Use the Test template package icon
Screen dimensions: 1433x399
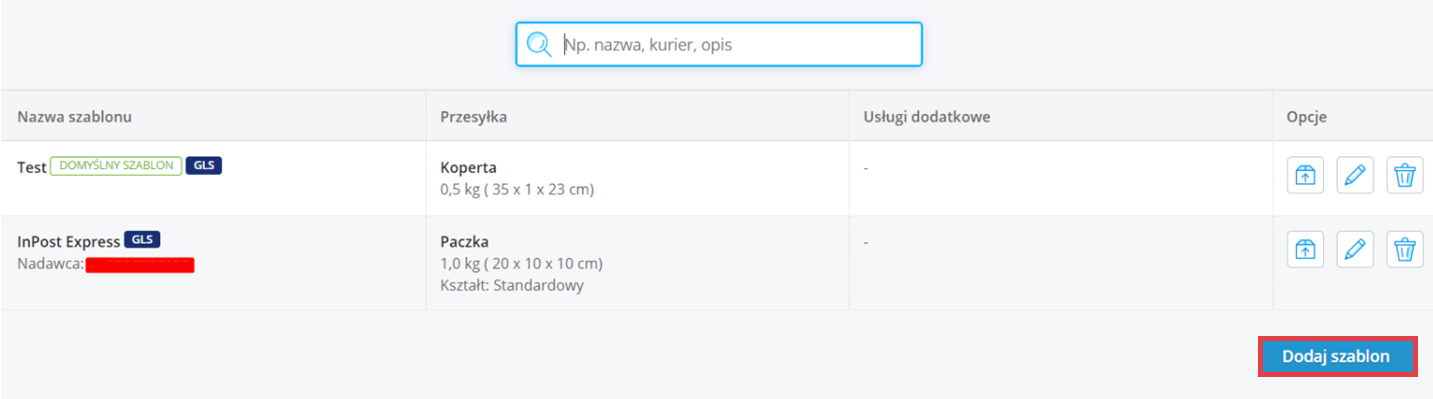[x=1305, y=175]
